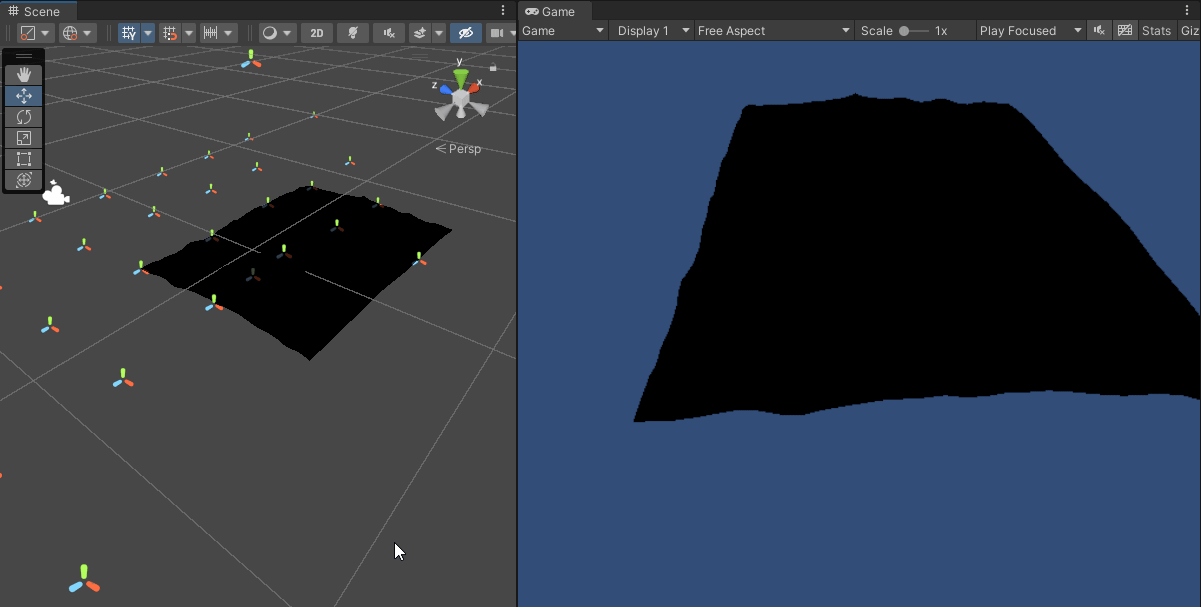Select the Rect Transform tool
The height and width of the screenshot is (607, 1201).
[23, 159]
